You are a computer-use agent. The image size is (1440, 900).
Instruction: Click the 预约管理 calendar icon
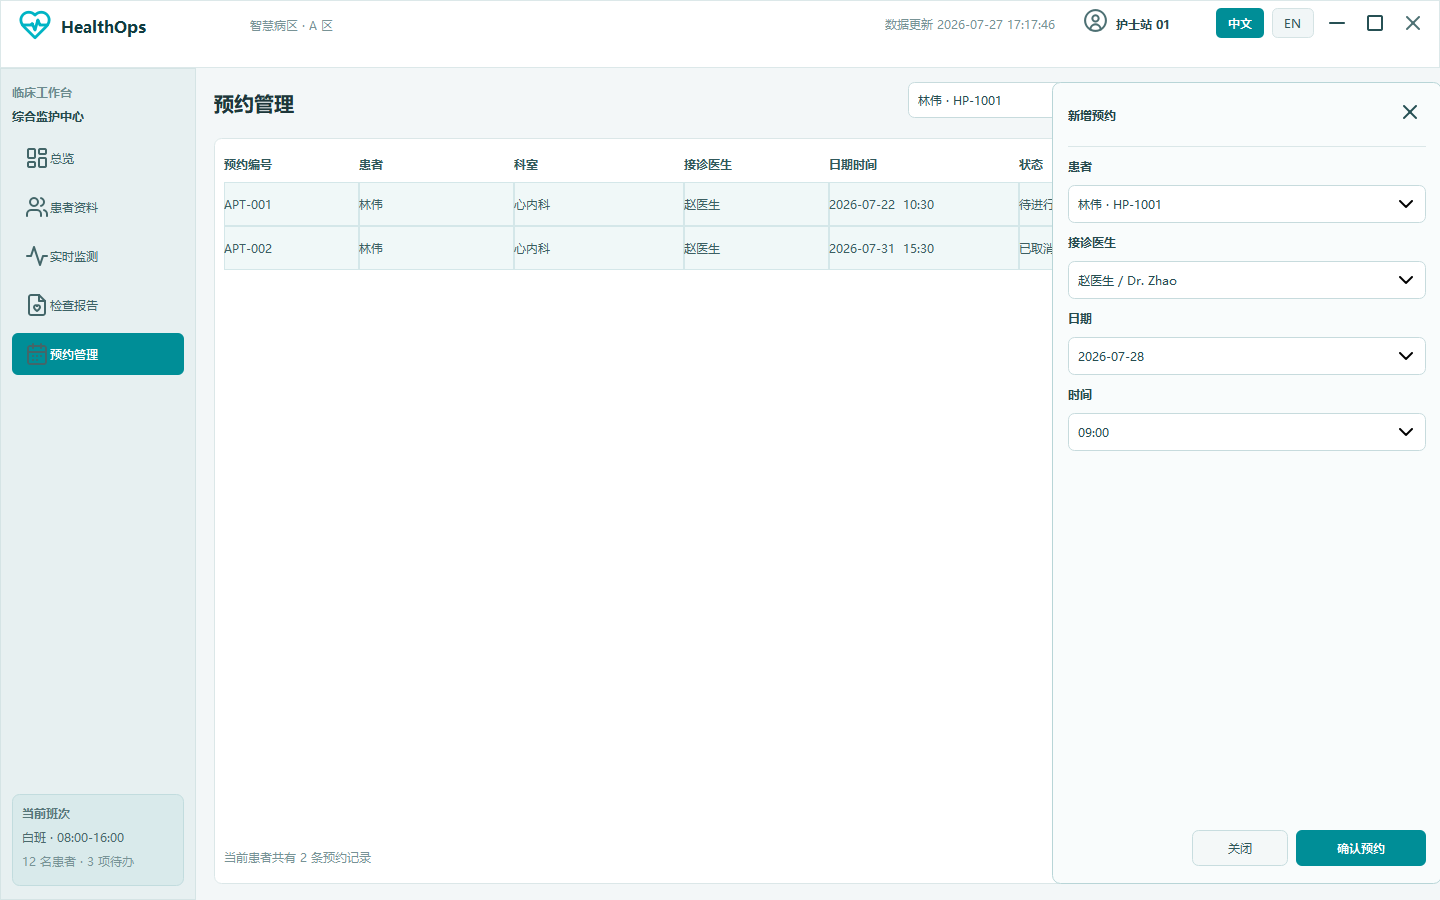point(37,354)
